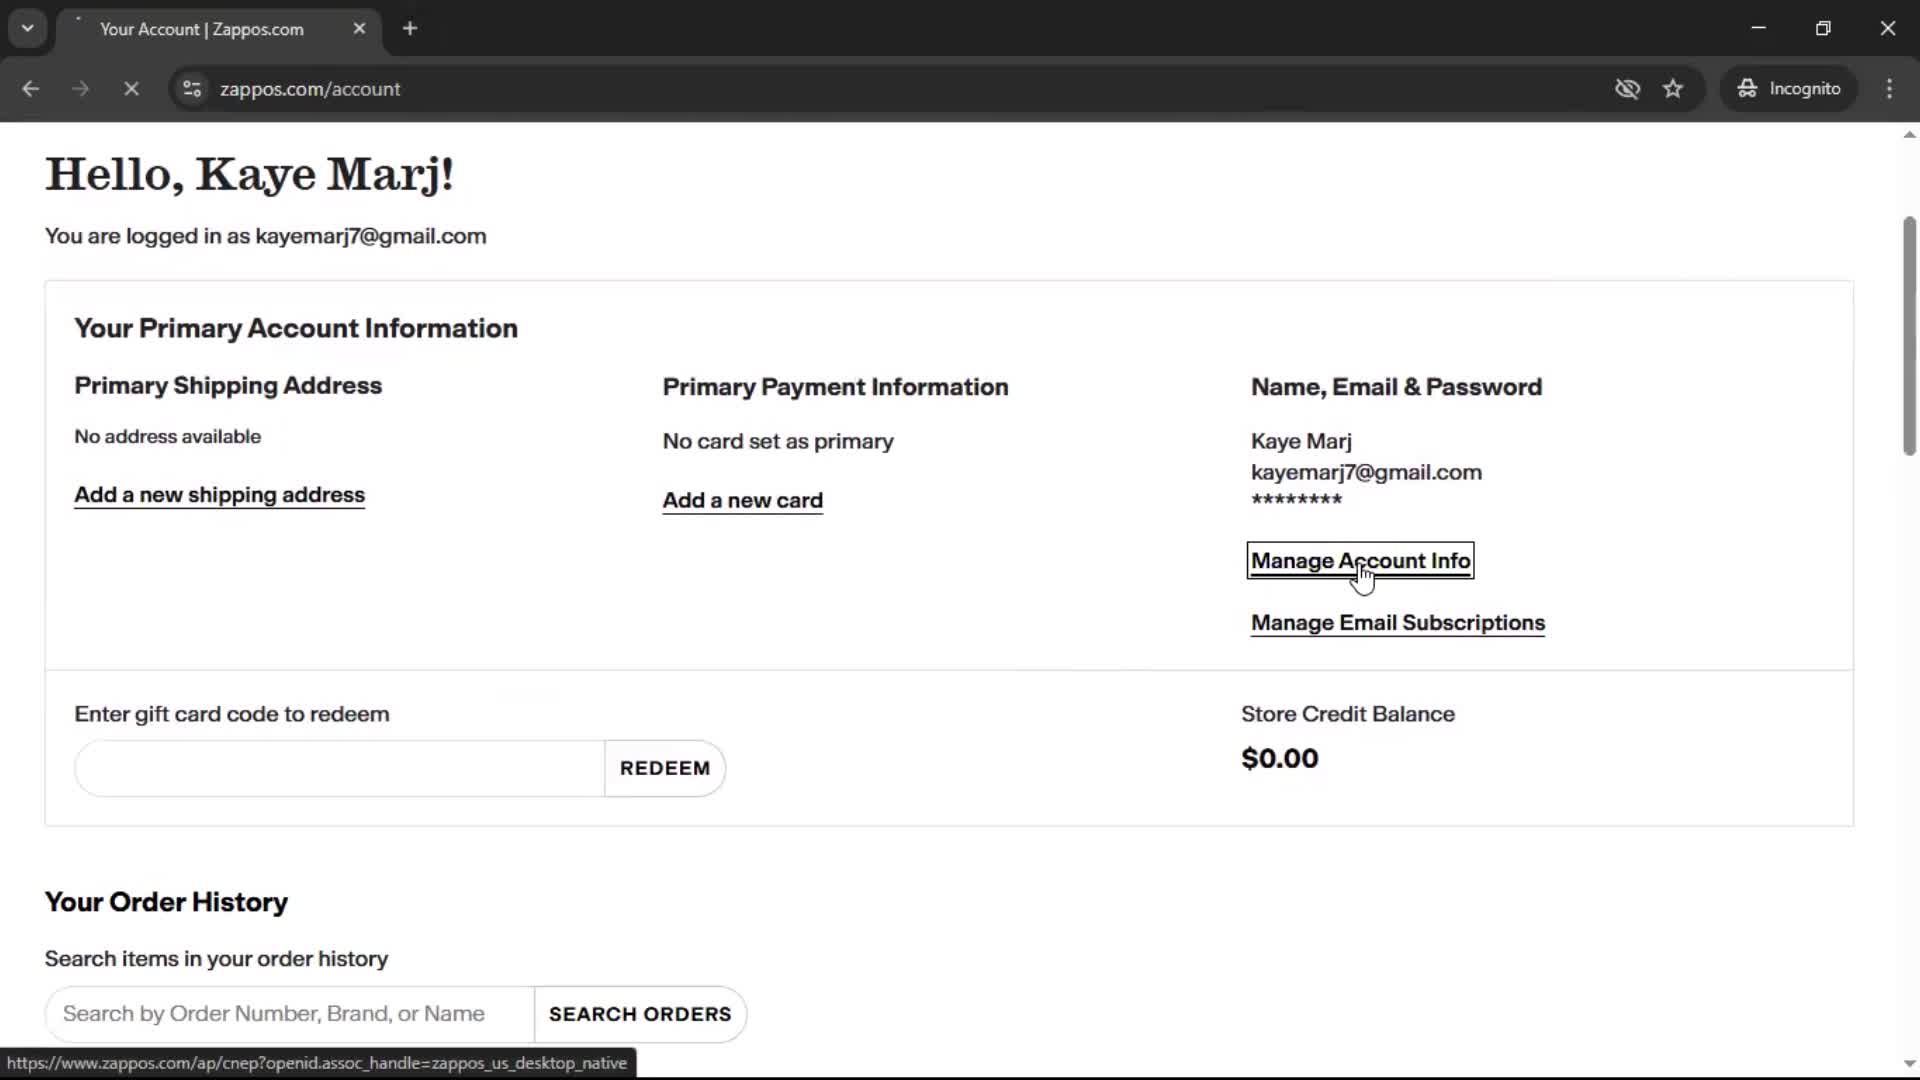
Task: Expand the tab search dropdown
Action: pyautogui.click(x=28, y=29)
